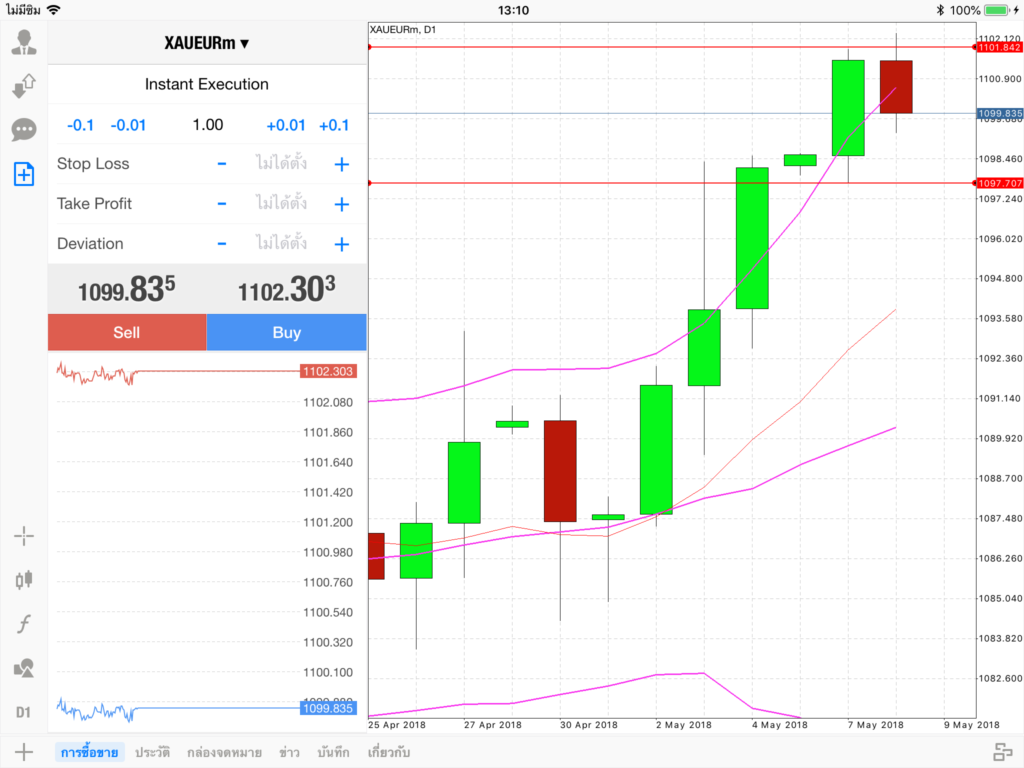Open the trade arrows icon in sidebar
The image size is (1024, 768).
(24, 86)
